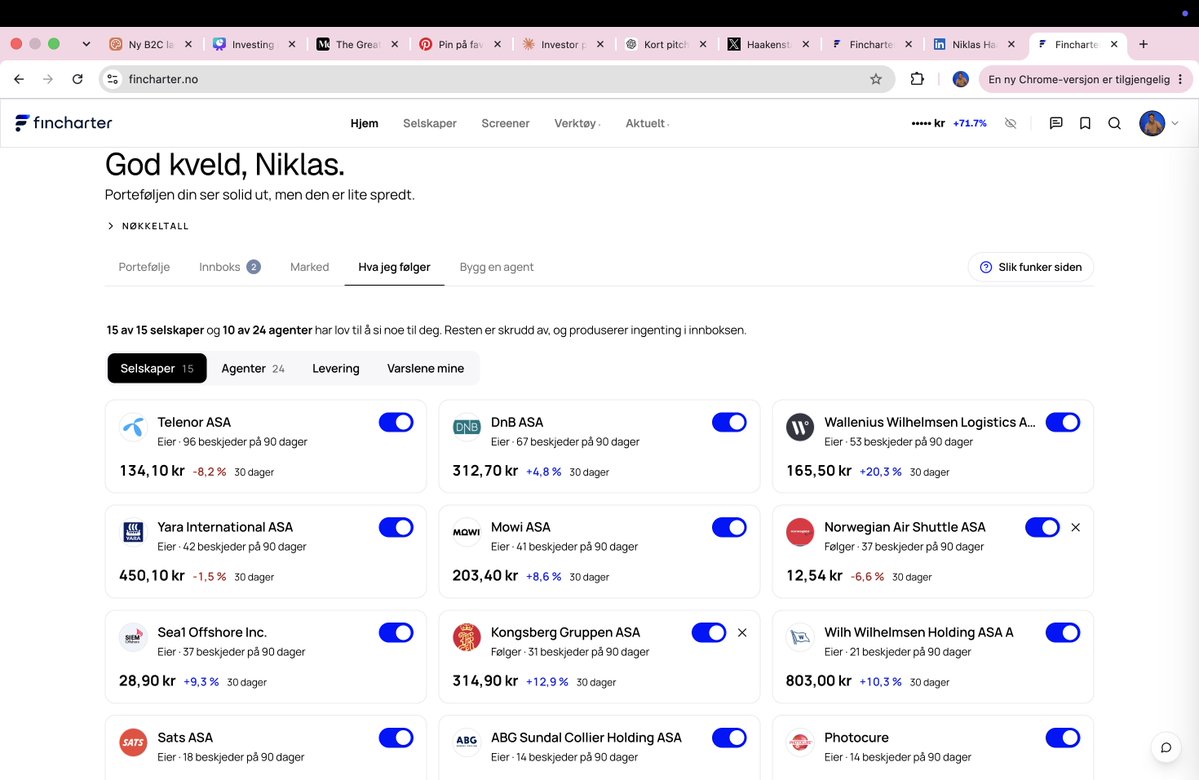This screenshot has height=780, width=1199.
Task: Toggle Sats ASA switch
Action: click(396, 738)
